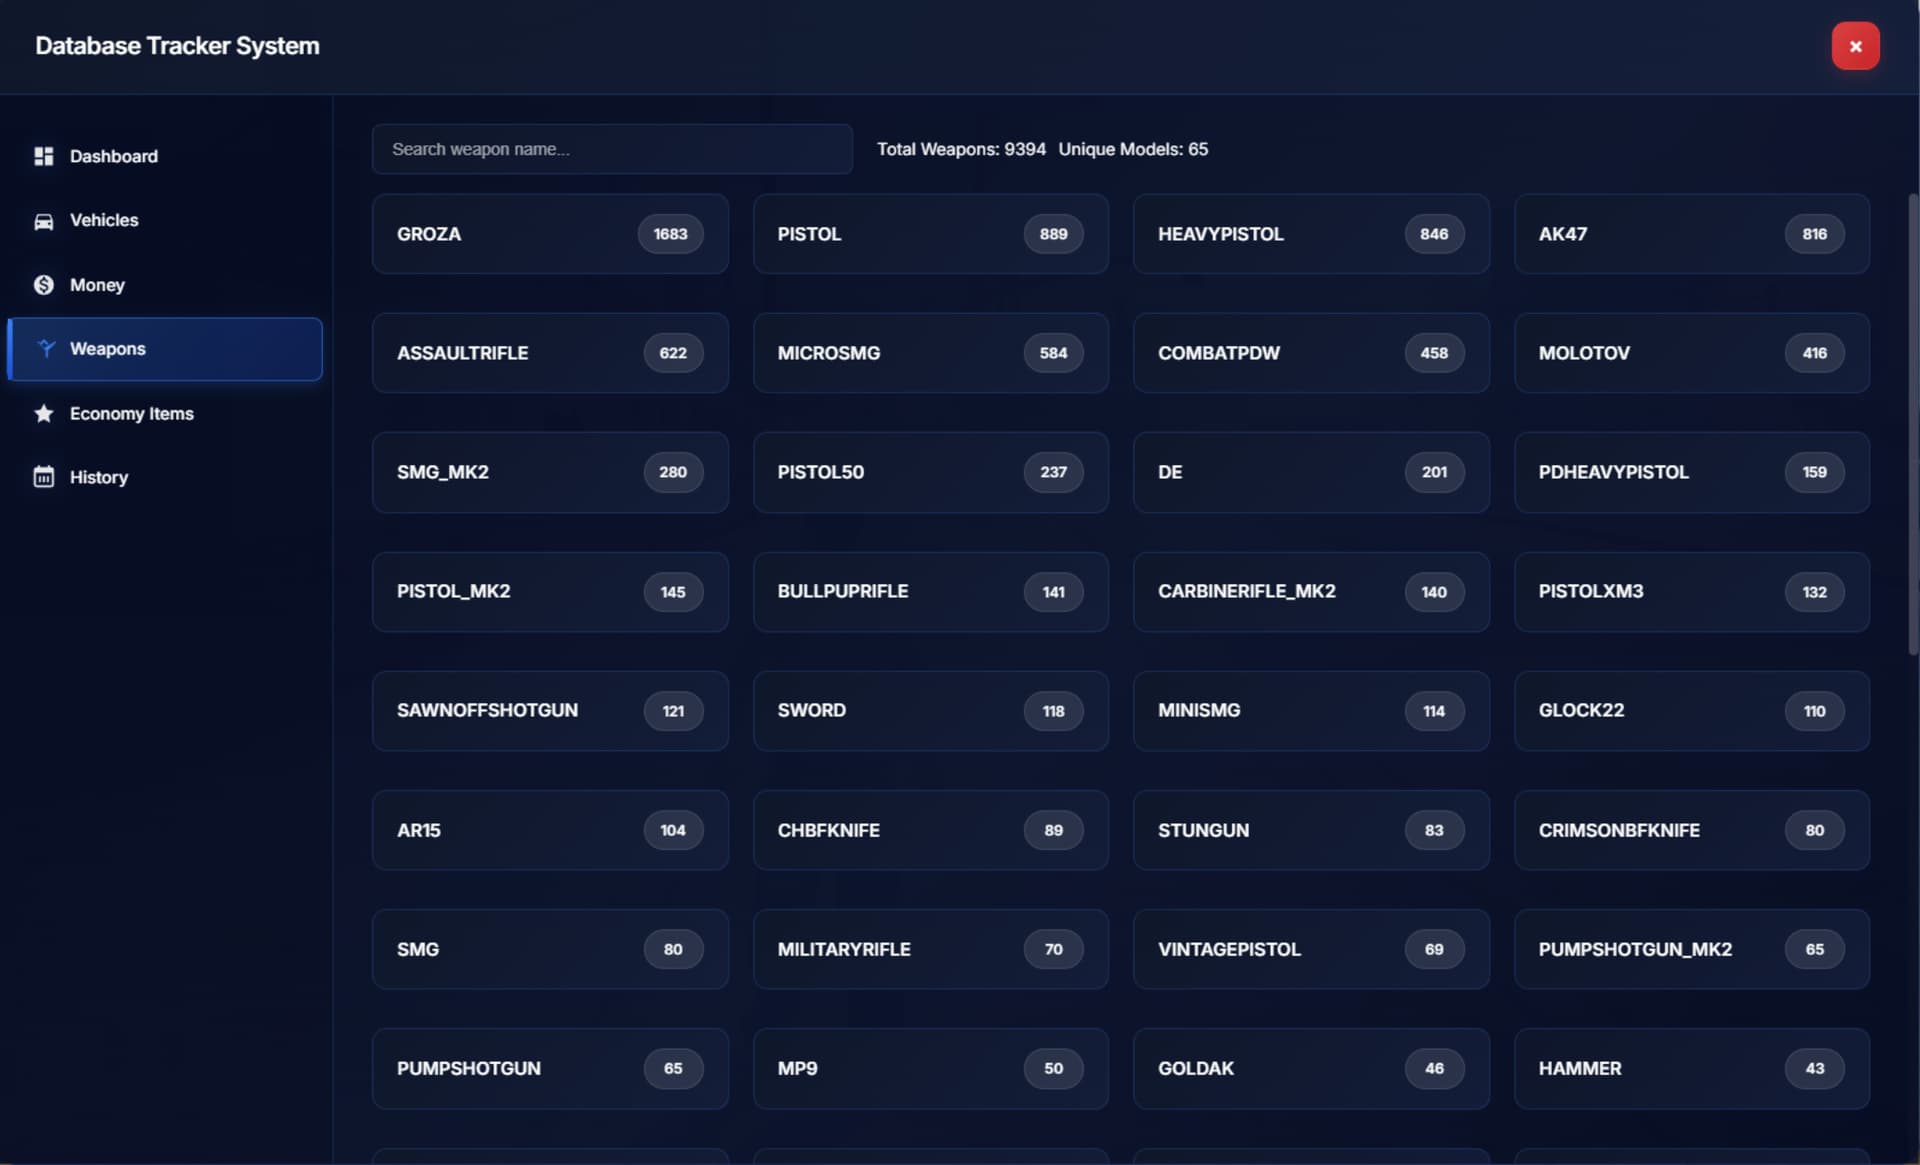This screenshot has width=1920, height=1165.
Task: Click the Money dollar icon
Action: (43, 285)
